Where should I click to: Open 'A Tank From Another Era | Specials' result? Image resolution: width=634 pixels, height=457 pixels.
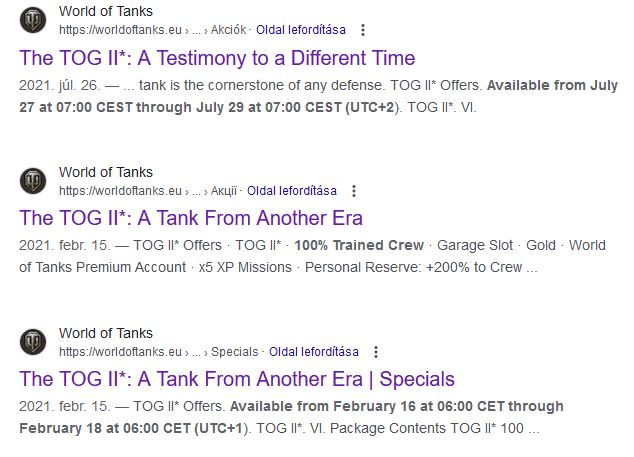pyautogui.click(x=237, y=379)
